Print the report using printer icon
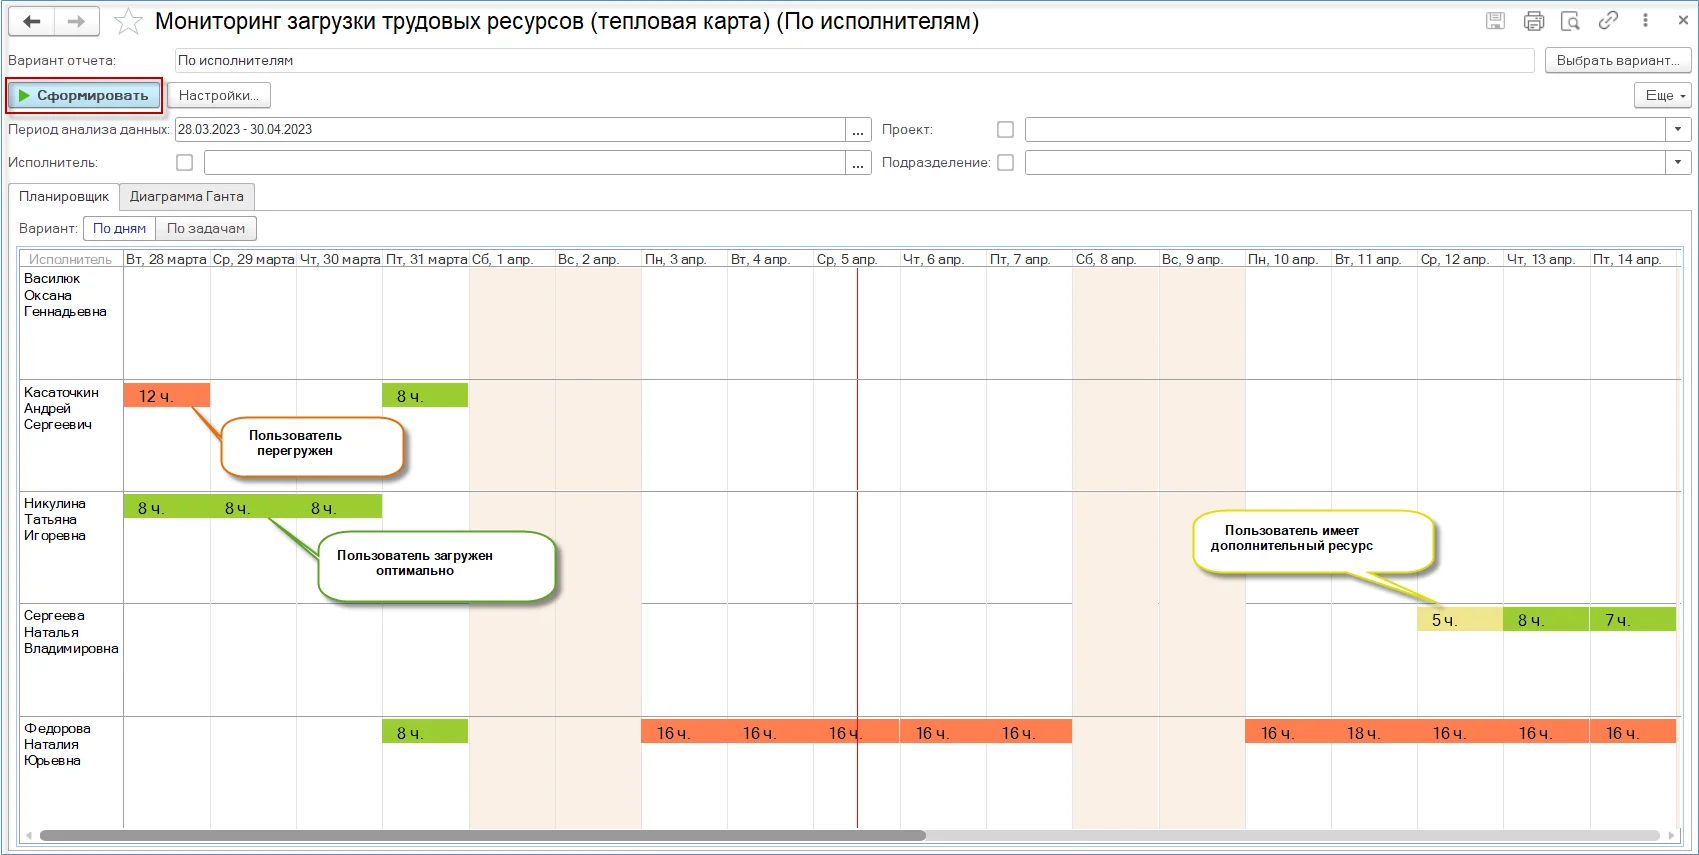The image size is (1699, 855). click(1533, 21)
